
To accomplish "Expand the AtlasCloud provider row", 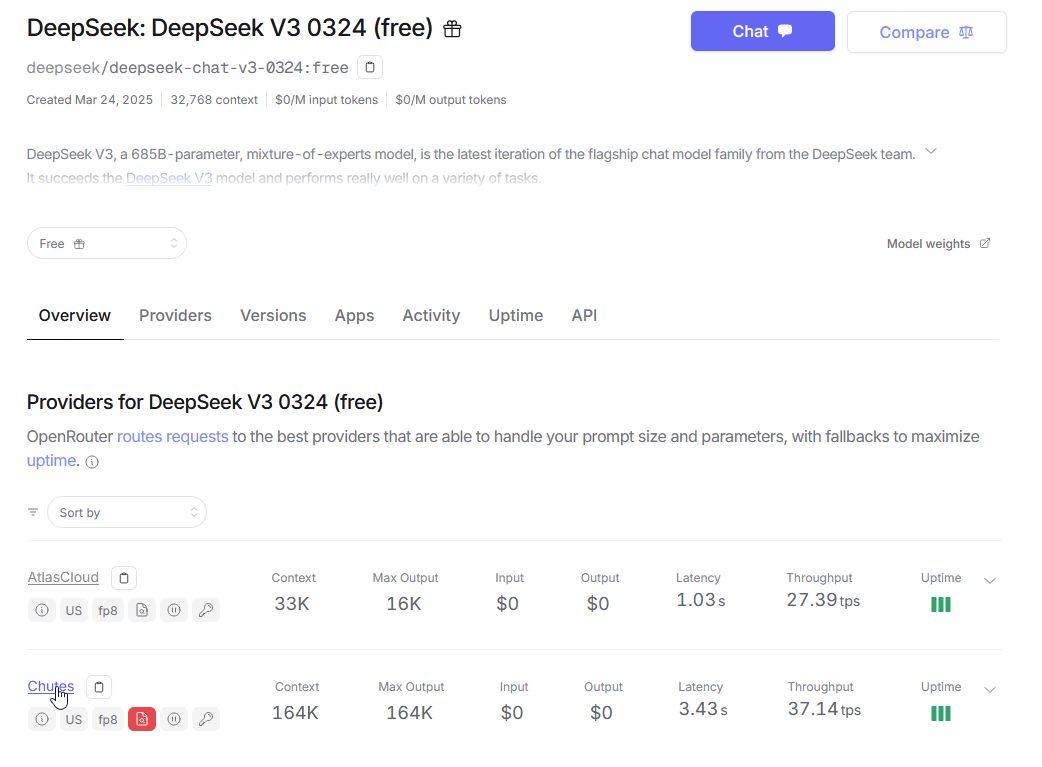I will [990, 581].
